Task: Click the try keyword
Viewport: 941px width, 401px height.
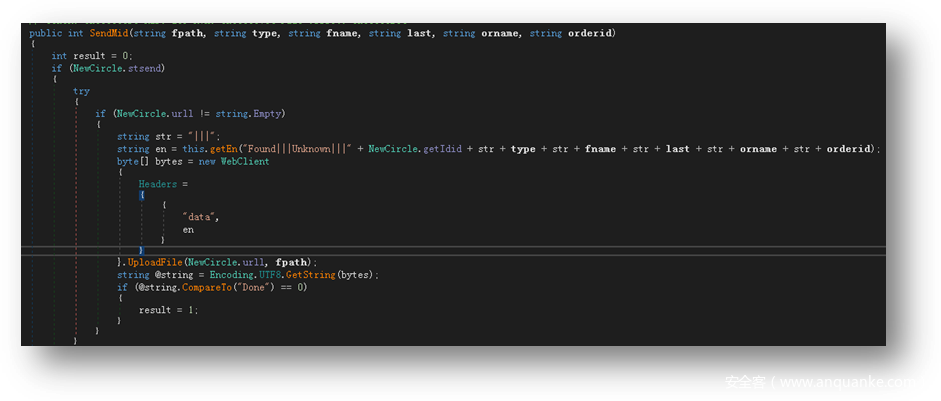Action: click(81, 91)
